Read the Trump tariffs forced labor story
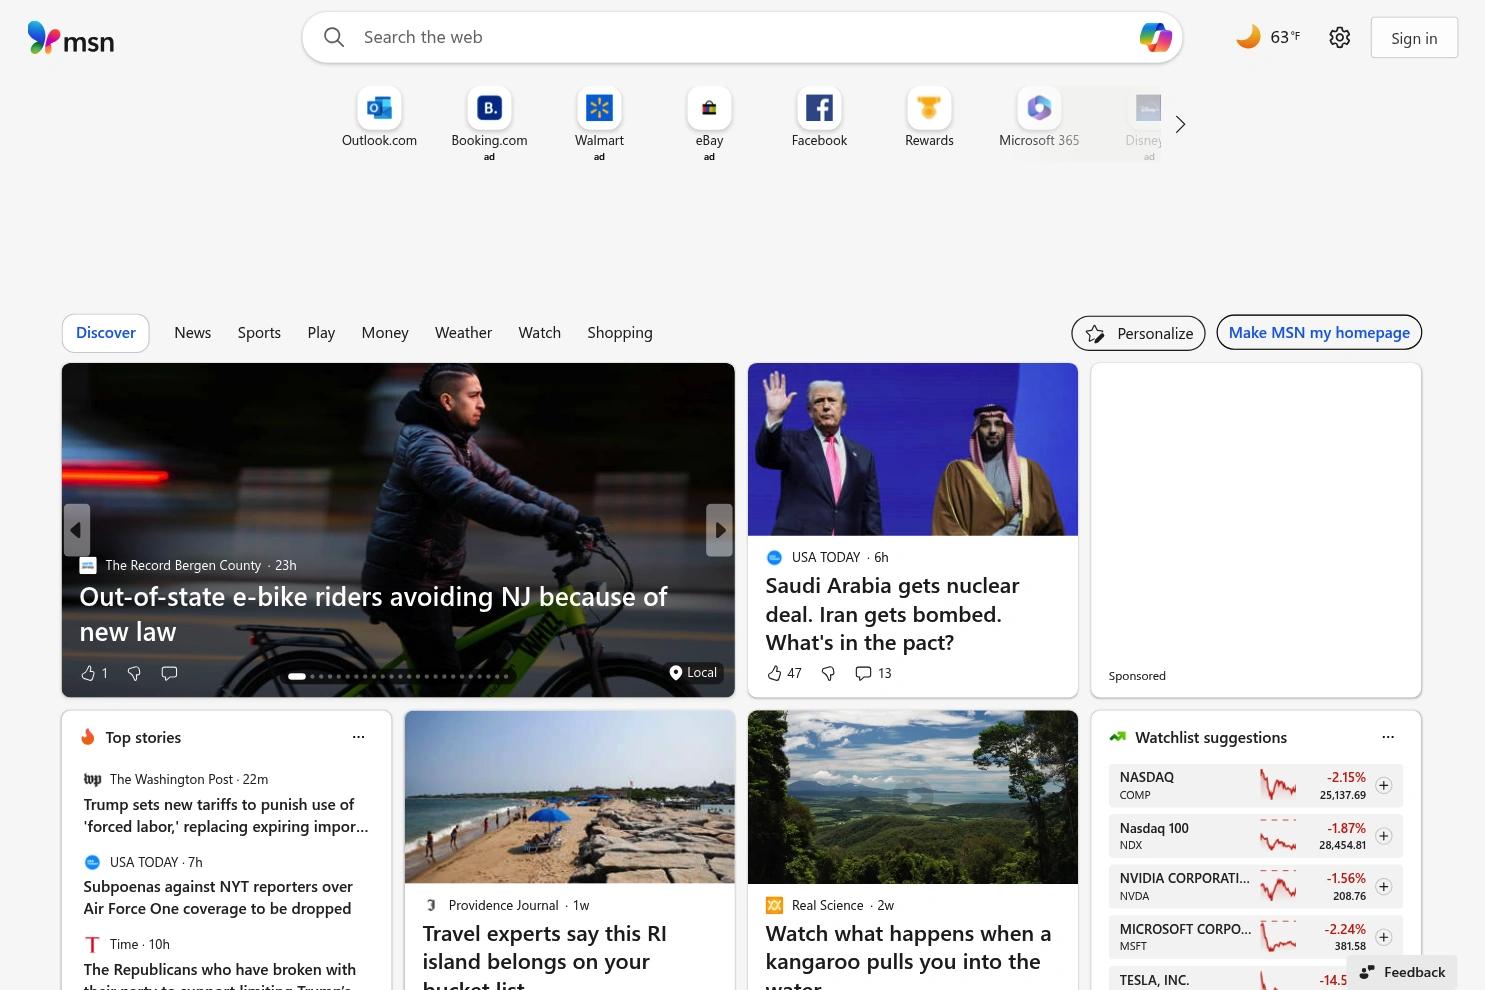The width and height of the screenshot is (1485, 990). click(226, 816)
